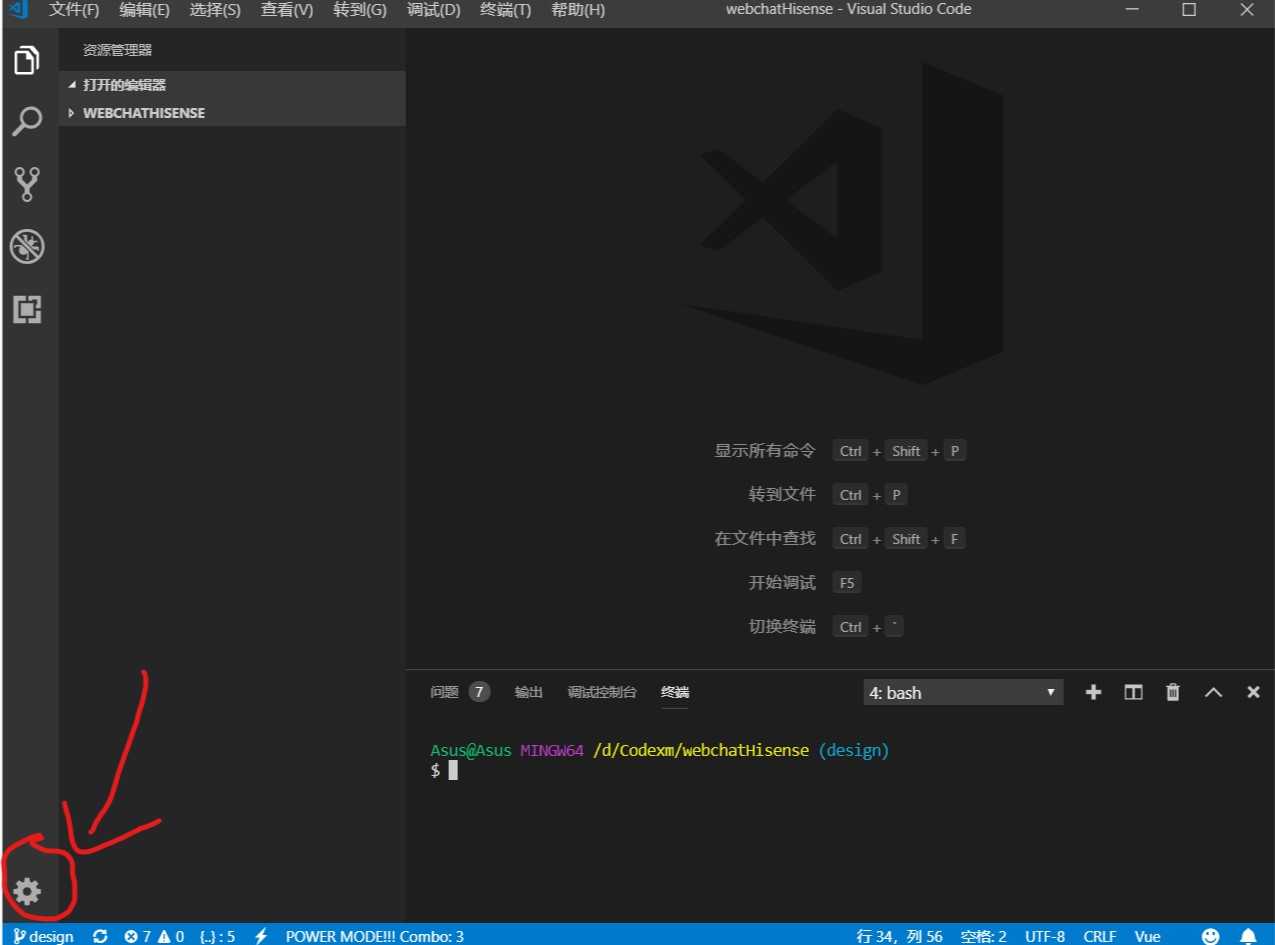Change the UTF-8 encoding
The height and width of the screenshot is (945, 1275).
click(x=1045, y=936)
